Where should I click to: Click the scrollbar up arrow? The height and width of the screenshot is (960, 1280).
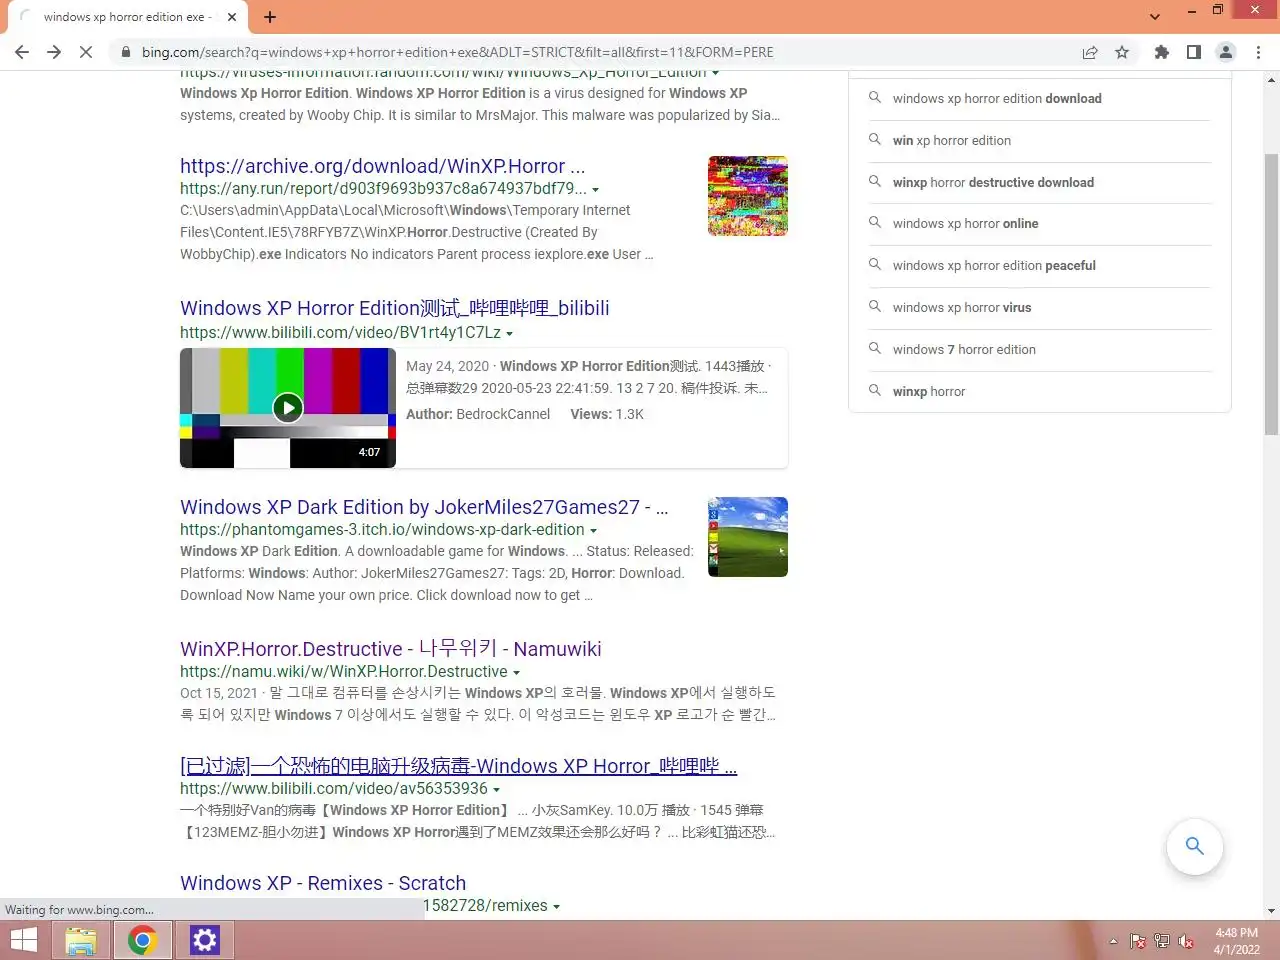point(1271,79)
